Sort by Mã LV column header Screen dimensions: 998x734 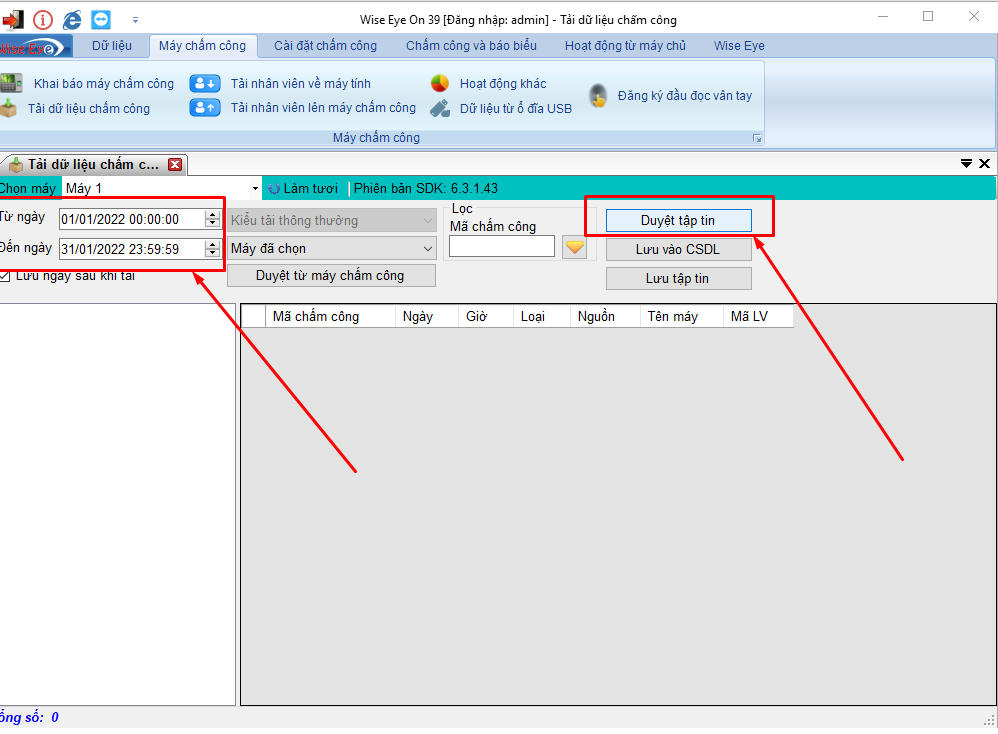click(758, 316)
